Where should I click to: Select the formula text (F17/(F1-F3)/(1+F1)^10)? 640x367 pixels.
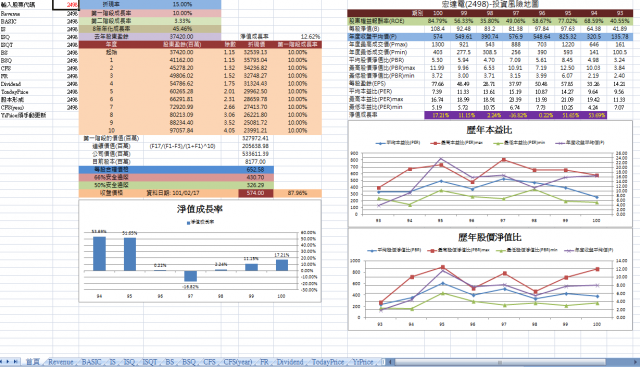point(182,146)
